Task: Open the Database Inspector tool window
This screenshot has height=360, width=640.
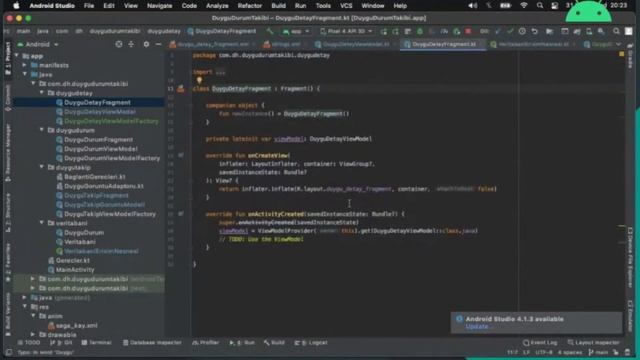Action: click(x=152, y=343)
